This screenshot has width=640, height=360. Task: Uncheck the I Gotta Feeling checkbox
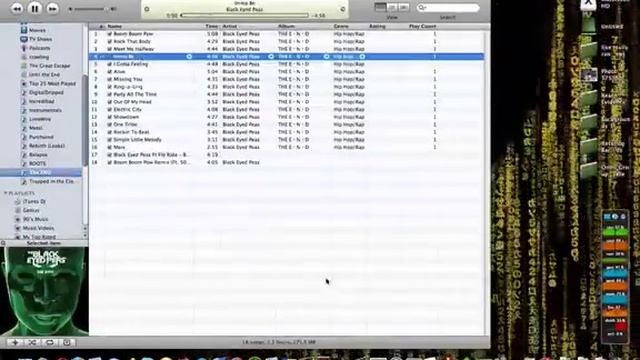point(109,64)
